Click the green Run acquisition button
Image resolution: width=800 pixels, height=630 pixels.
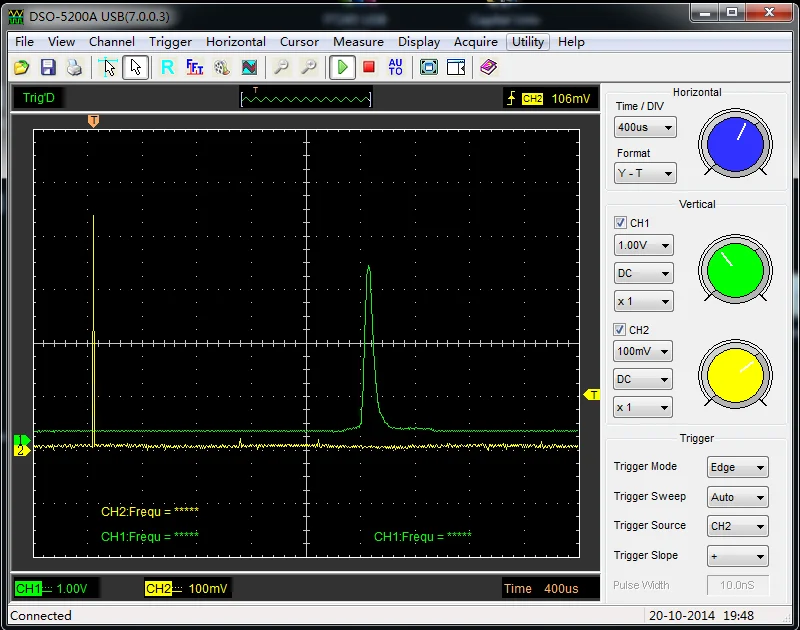click(343, 67)
